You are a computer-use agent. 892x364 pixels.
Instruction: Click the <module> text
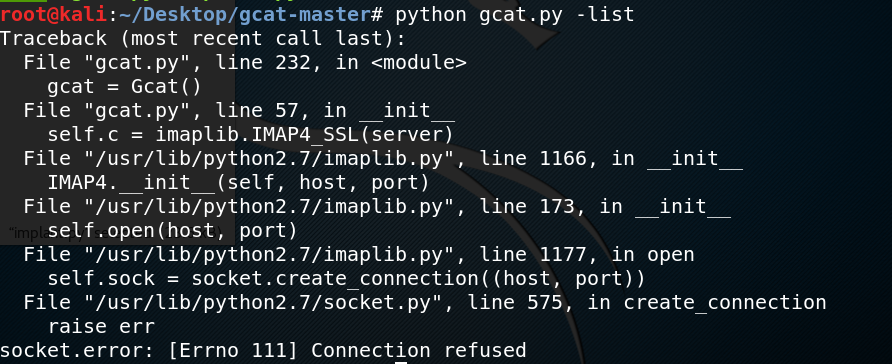point(418,62)
